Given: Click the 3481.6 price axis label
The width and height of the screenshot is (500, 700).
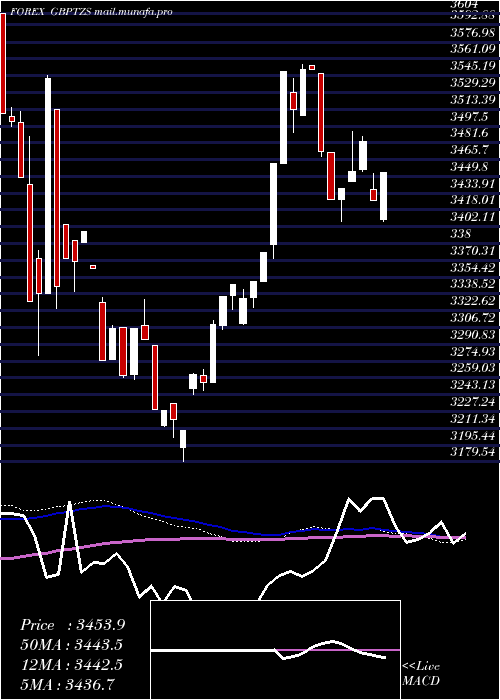Looking at the screenshot, I should point(469,133).
